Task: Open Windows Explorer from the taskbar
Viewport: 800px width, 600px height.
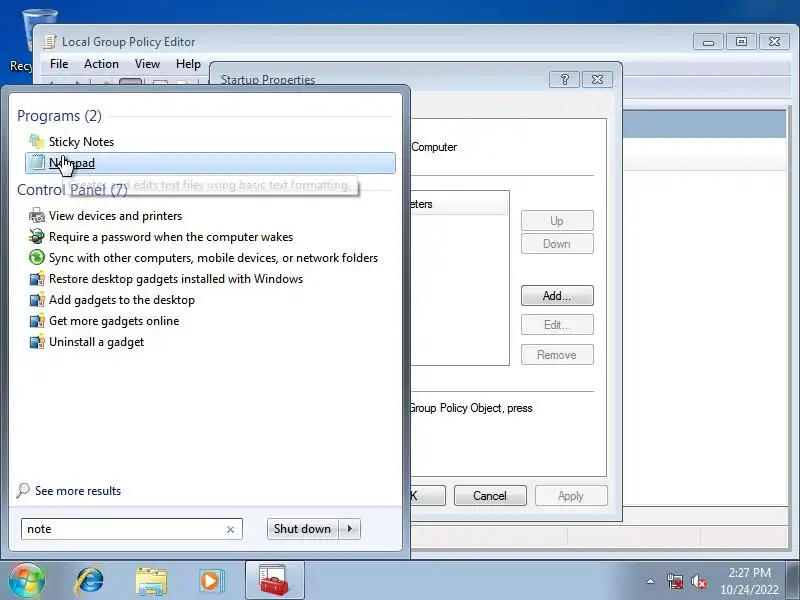Action: point(151,581)
